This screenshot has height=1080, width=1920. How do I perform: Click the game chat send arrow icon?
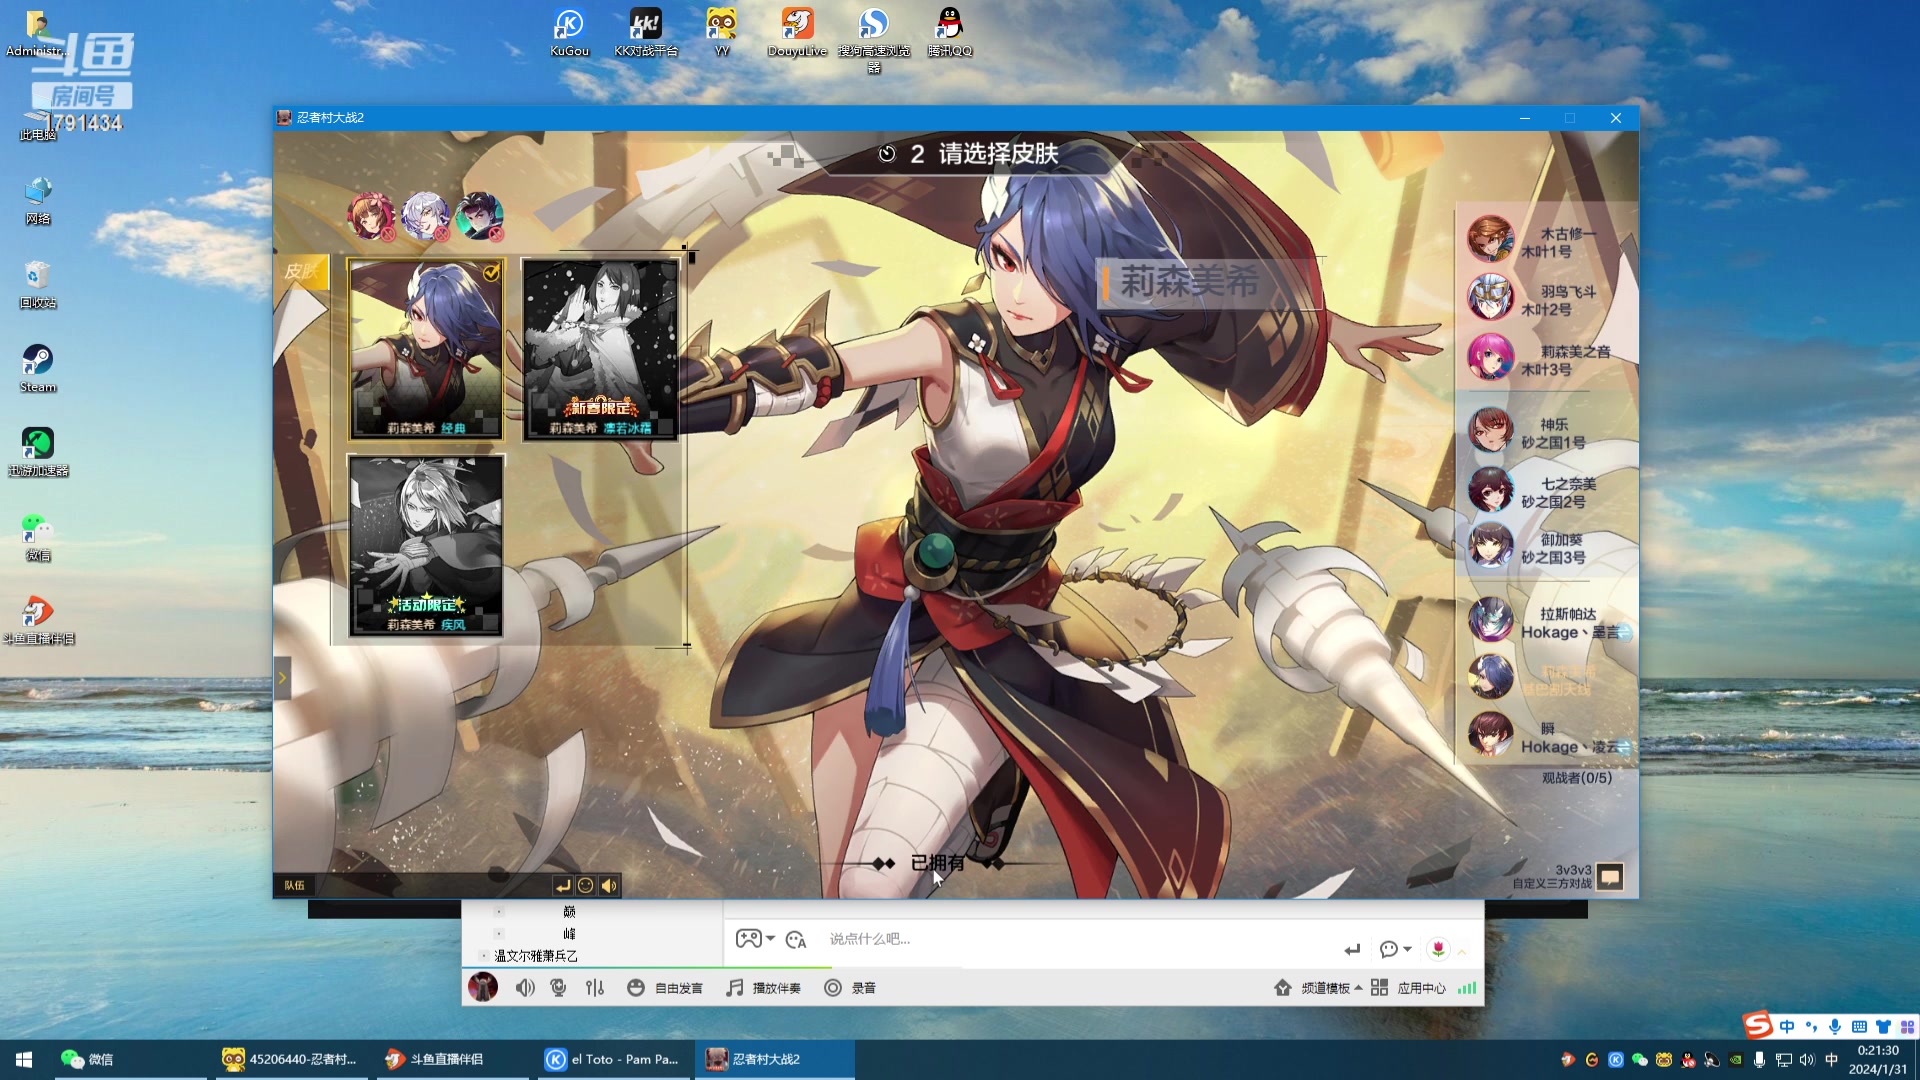[563, 886]
